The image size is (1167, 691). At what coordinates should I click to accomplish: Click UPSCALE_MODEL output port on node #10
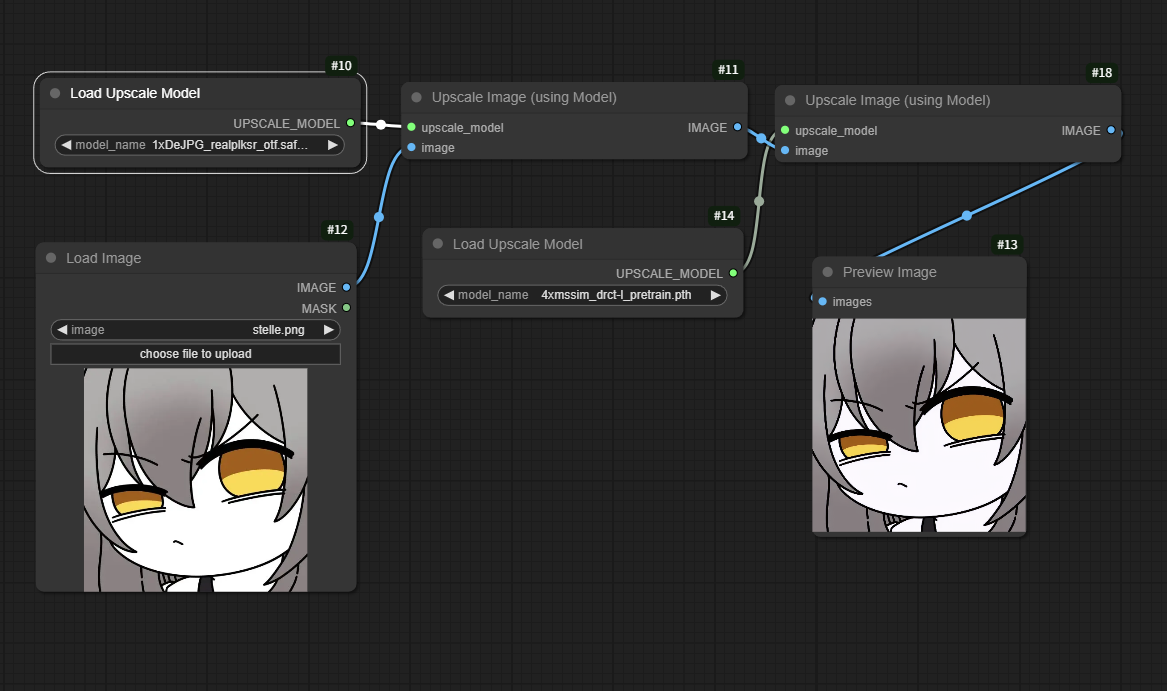point(350,123)
